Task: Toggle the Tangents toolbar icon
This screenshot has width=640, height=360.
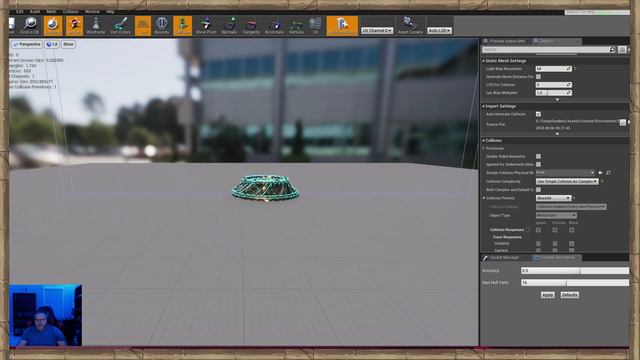Action: [251, 25]
